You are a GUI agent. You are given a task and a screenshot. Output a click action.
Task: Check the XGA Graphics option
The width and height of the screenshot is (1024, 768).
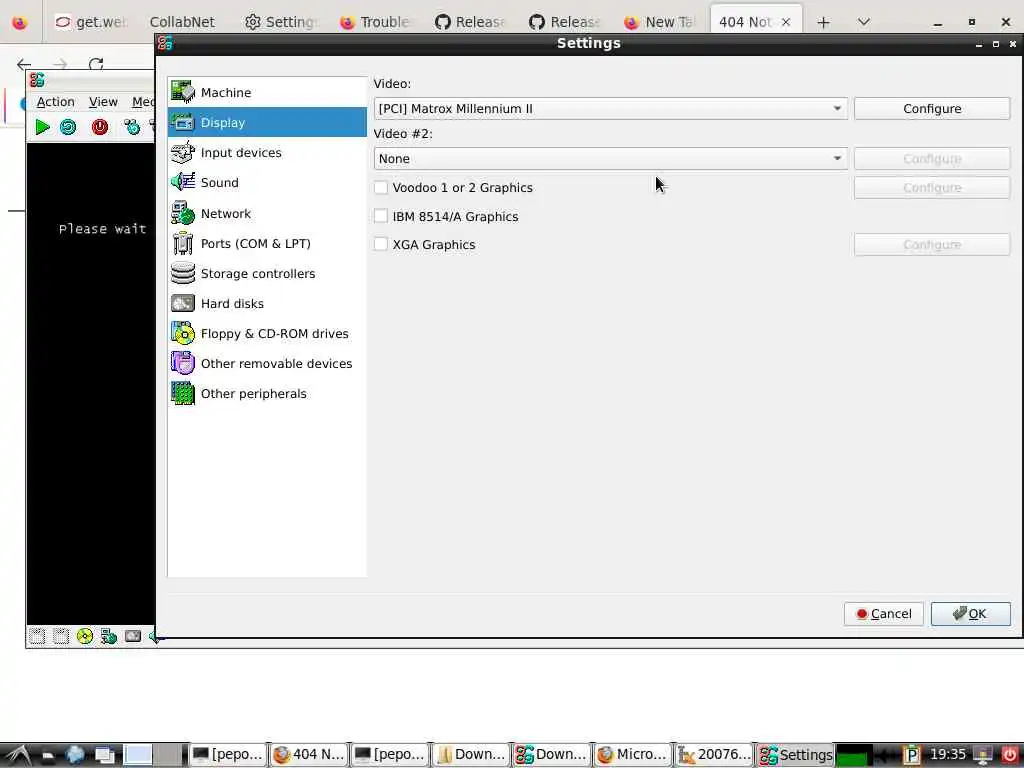coord(381,244)
